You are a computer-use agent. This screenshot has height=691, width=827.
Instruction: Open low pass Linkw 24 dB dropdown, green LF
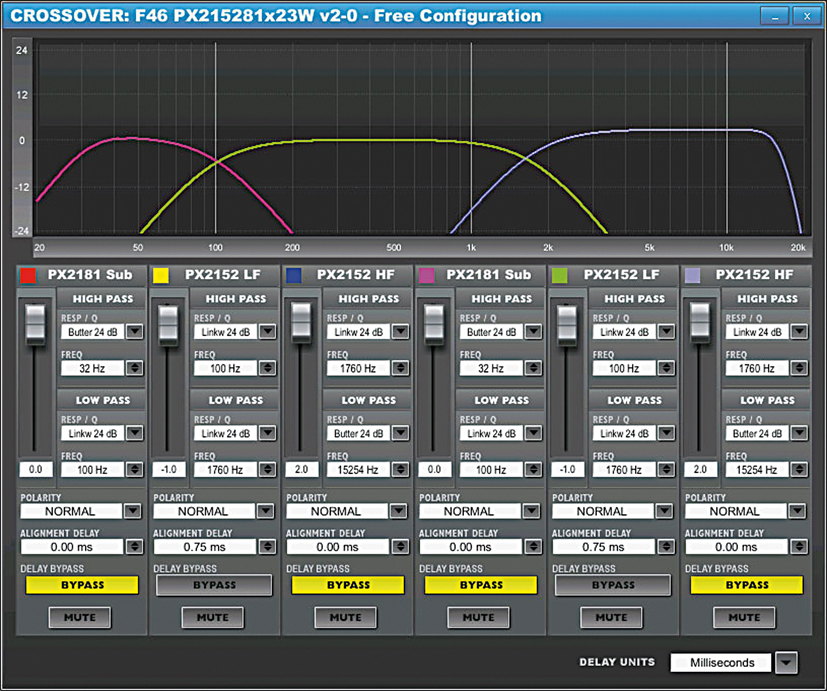pyautogui.click(x=666, y=433)
